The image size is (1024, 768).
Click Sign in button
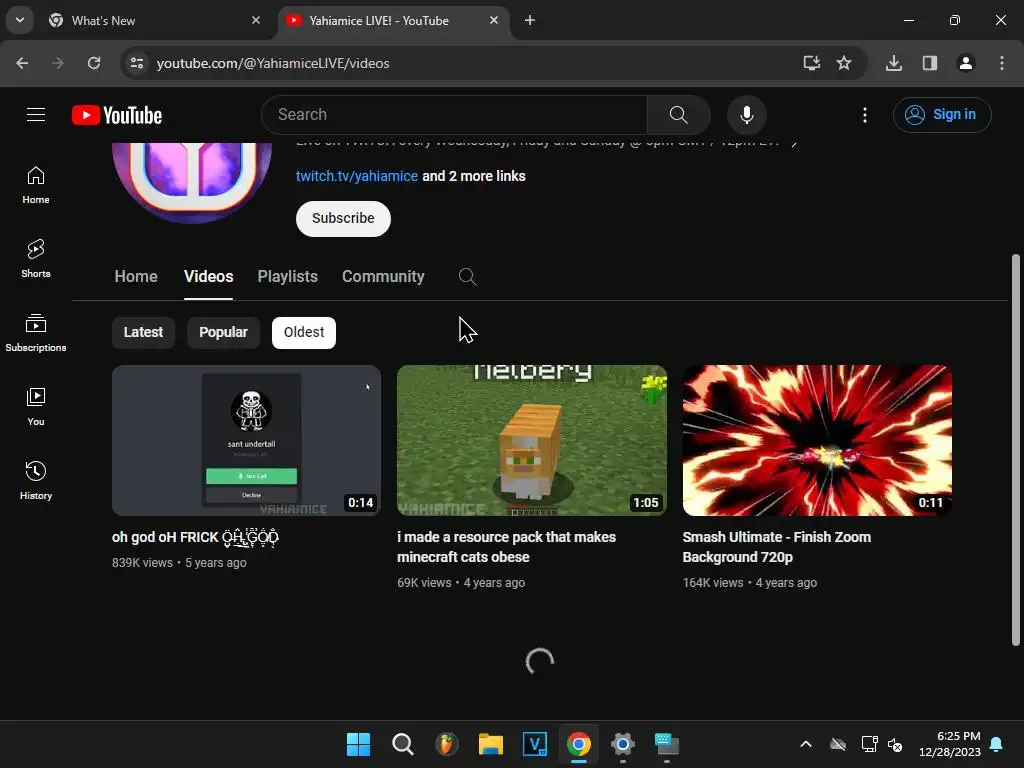click(x=942, y=115)
